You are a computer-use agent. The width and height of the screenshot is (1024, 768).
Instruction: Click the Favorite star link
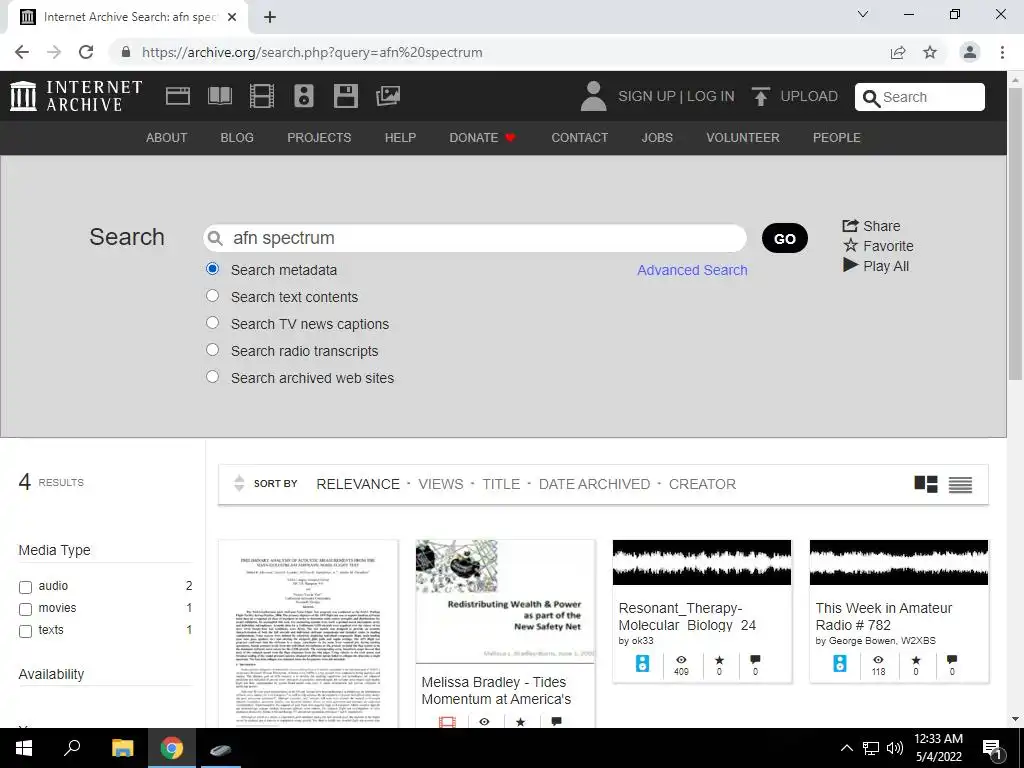pos(878,246)
